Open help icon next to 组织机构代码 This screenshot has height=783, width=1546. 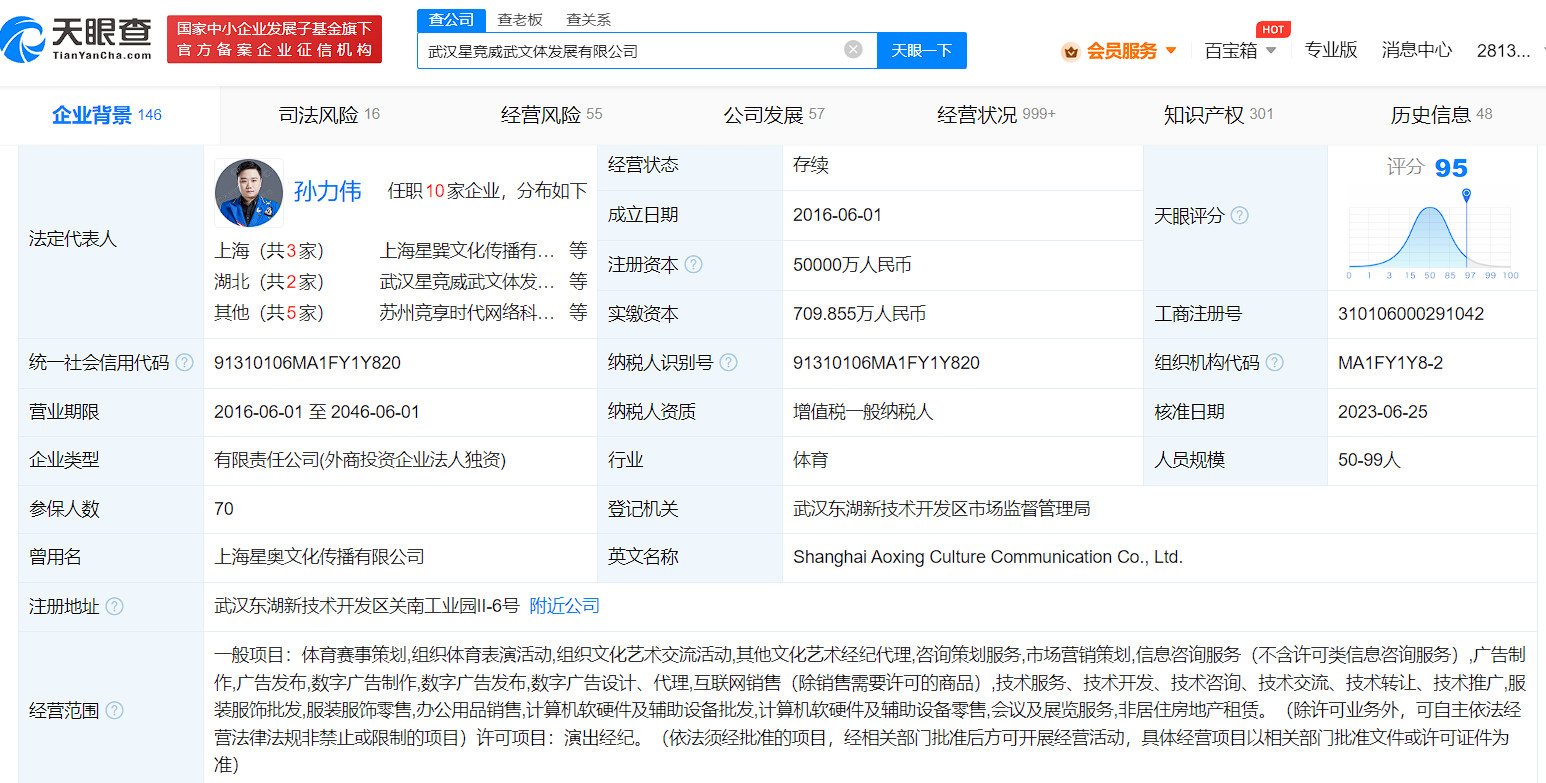pos(1274,363)
